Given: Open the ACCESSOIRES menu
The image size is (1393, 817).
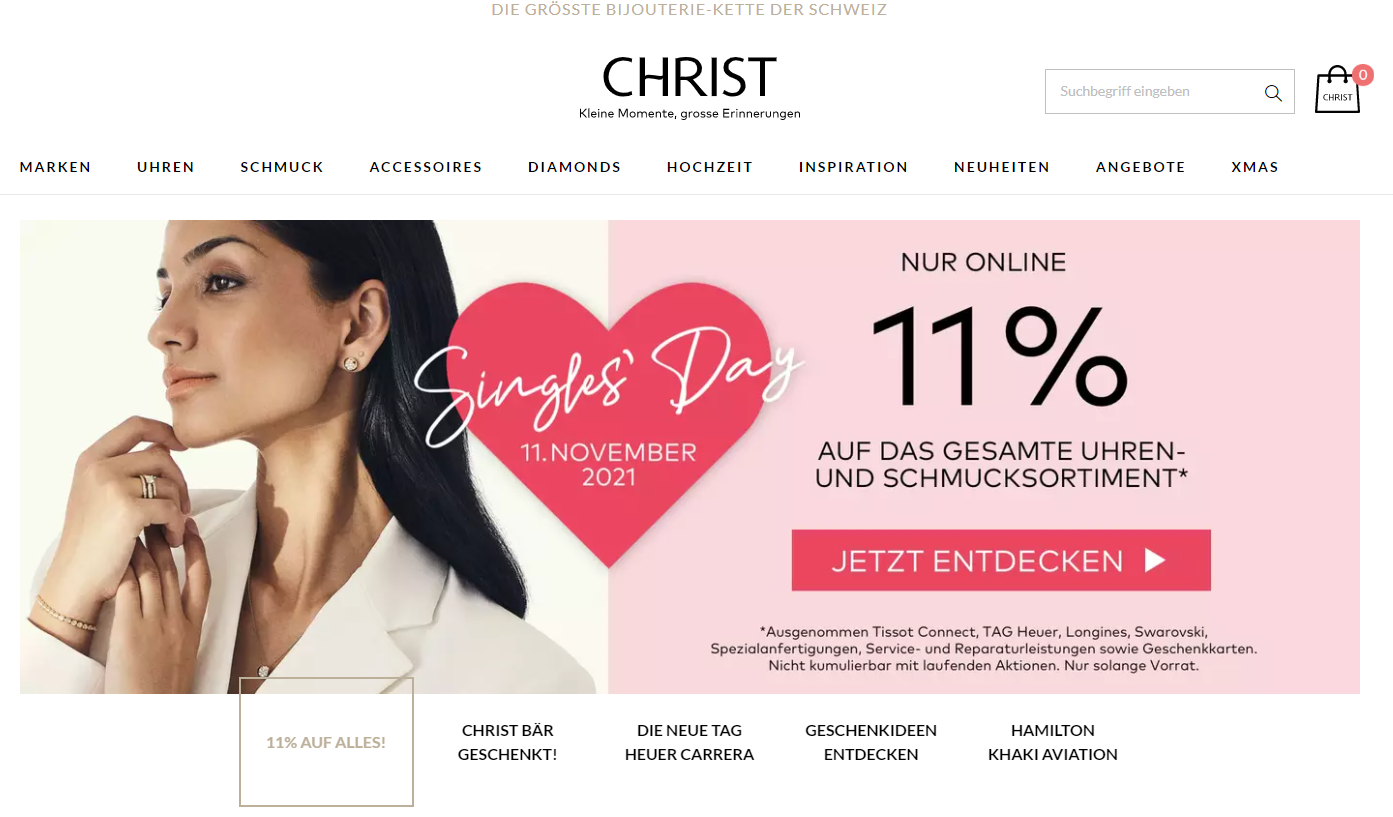Looking at the screenshot, I should (426, 167).
